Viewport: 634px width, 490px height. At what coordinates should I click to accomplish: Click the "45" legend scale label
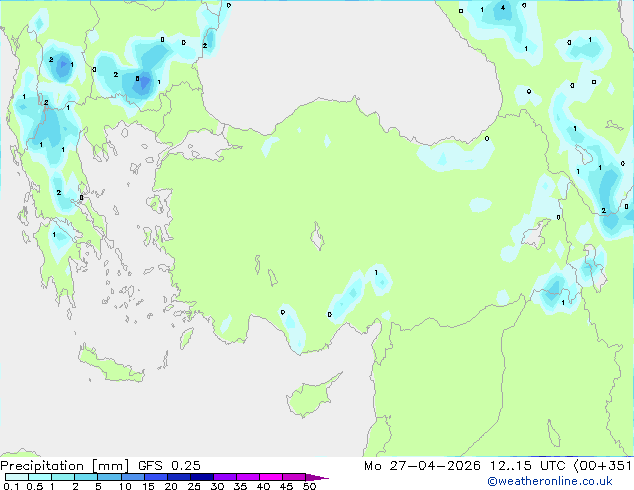286,486
